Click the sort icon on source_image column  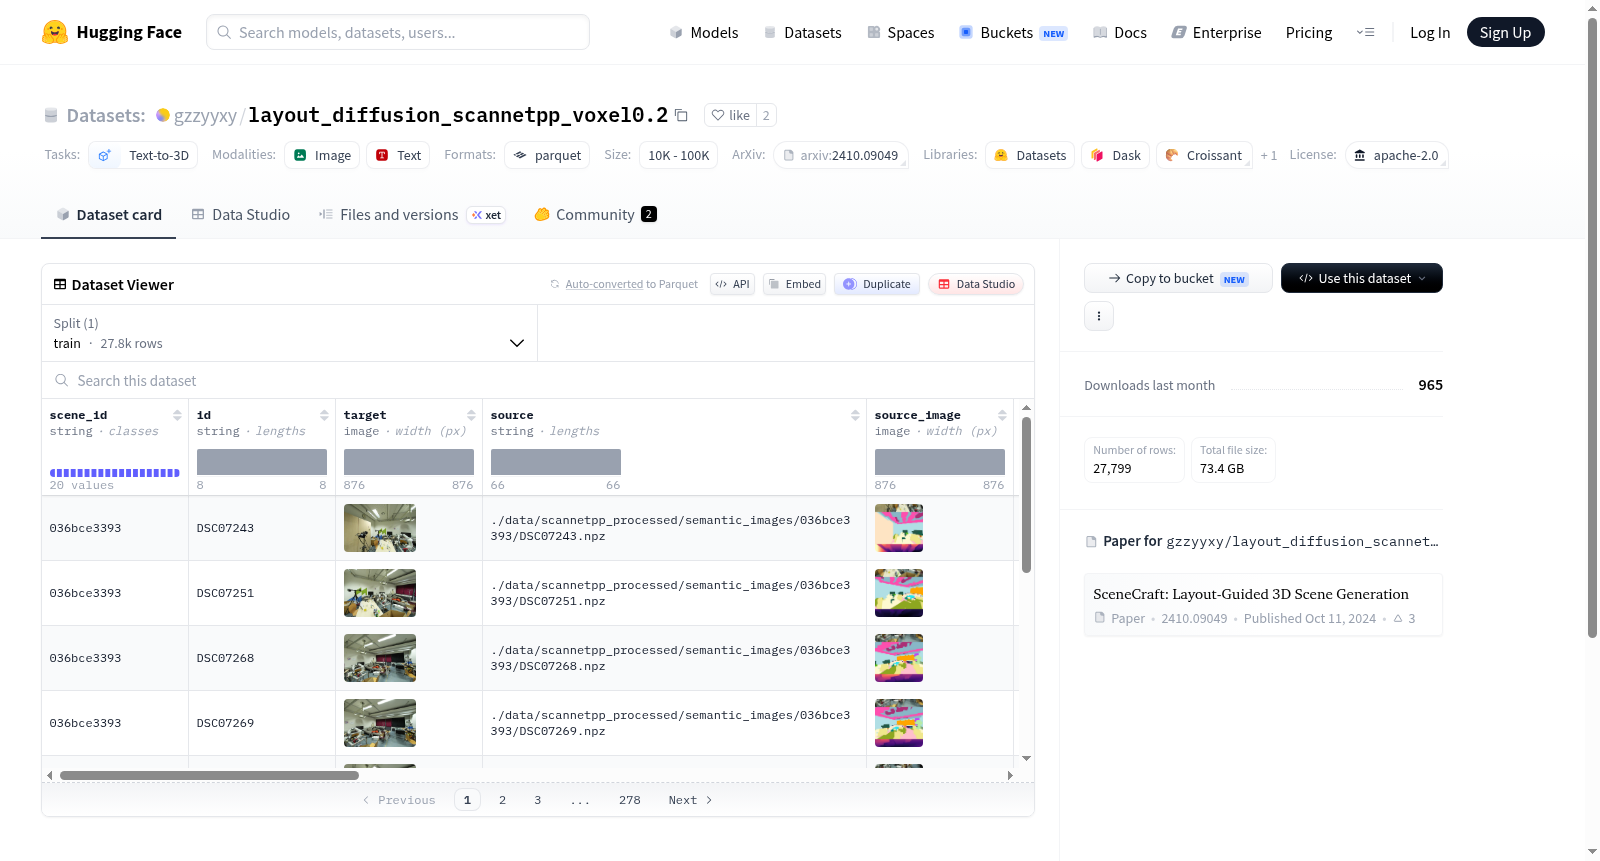point(1002,415)
